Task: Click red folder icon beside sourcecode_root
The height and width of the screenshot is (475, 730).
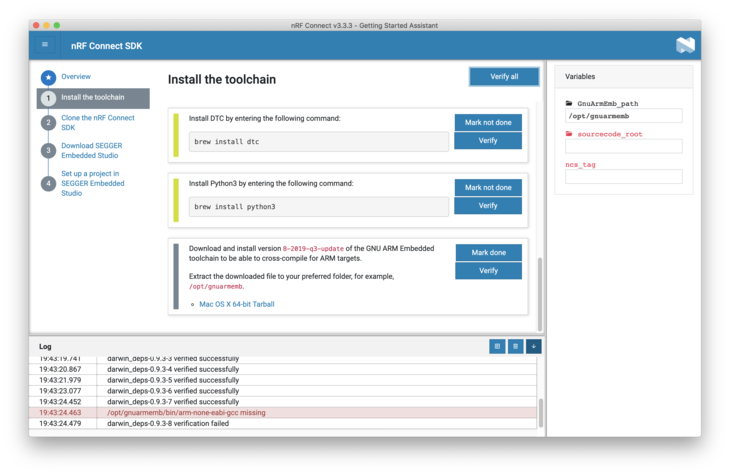Action: coord(569,133)
